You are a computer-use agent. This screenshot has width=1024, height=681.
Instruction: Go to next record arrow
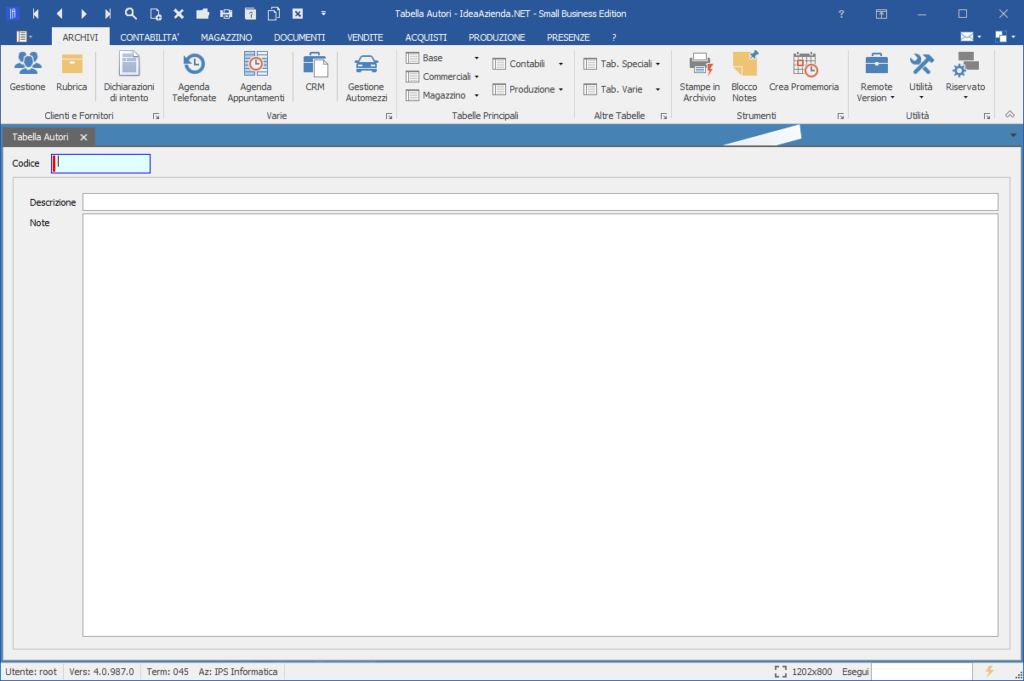click(84, 13)
